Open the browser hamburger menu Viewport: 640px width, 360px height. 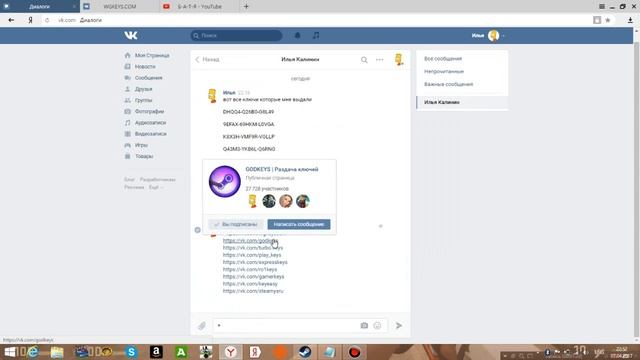[x=602, y=7]
